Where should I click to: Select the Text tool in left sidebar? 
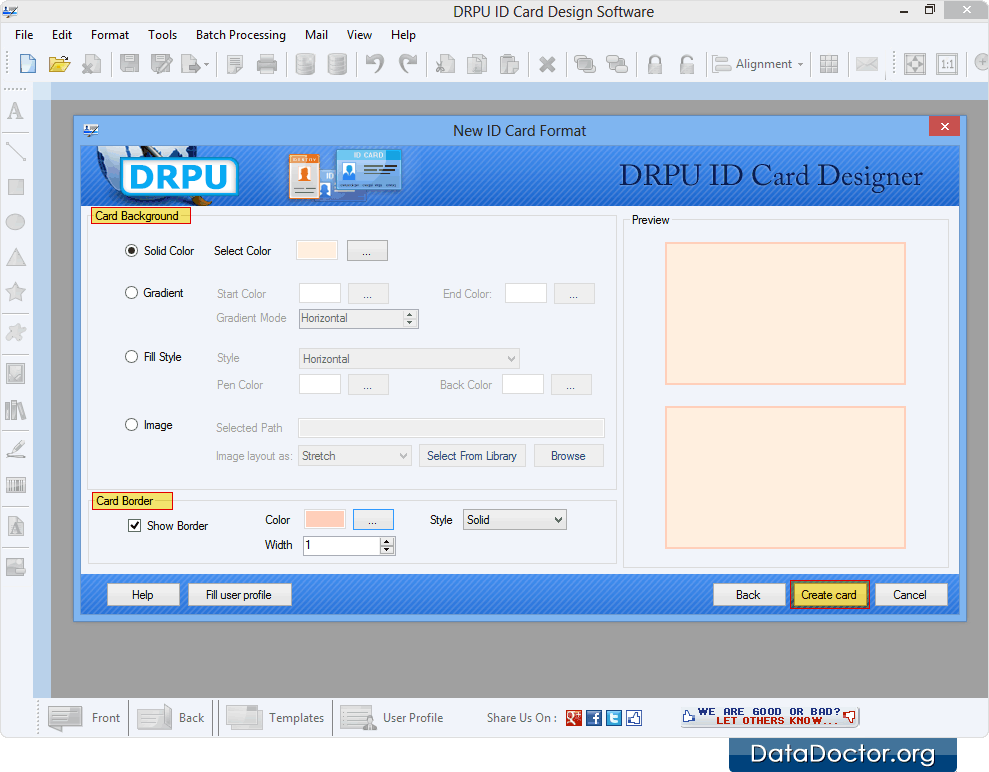15,111
